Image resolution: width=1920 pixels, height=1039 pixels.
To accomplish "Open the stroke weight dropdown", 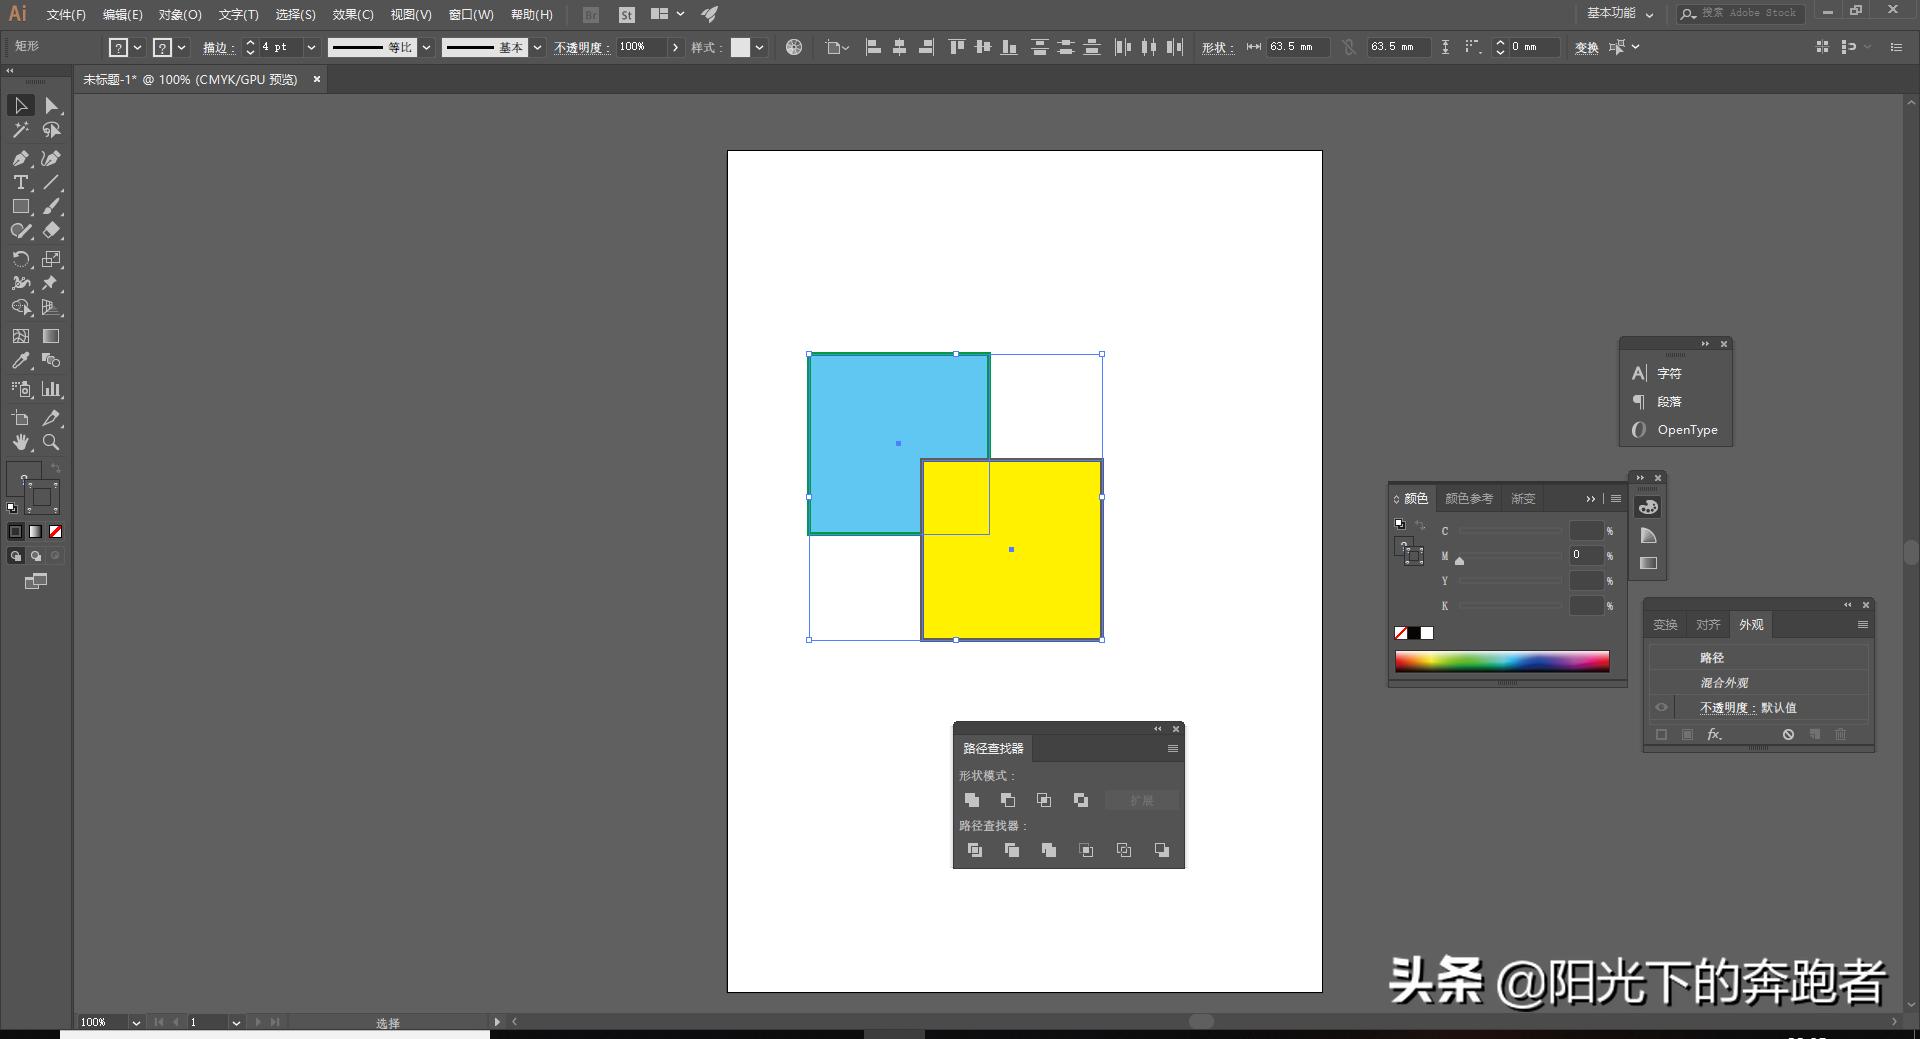I will (311, 47).
